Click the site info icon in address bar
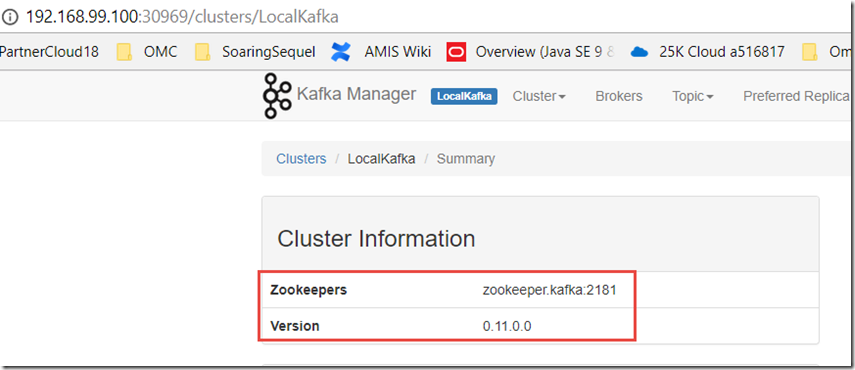 point(10,16)
